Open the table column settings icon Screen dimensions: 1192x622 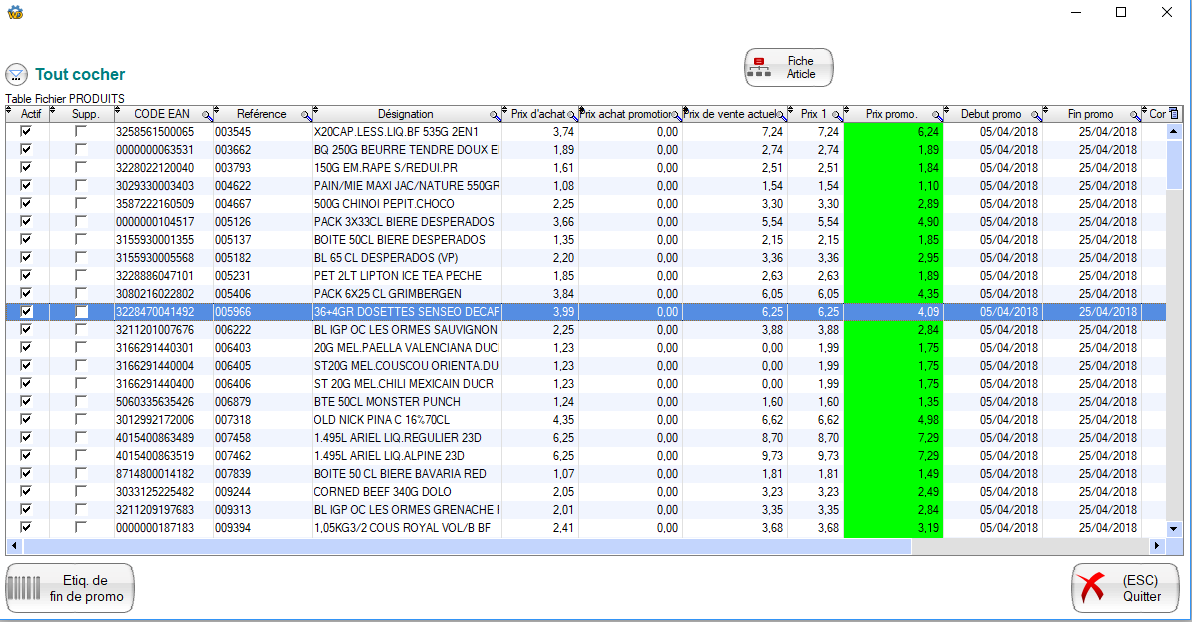(1174, 114)
